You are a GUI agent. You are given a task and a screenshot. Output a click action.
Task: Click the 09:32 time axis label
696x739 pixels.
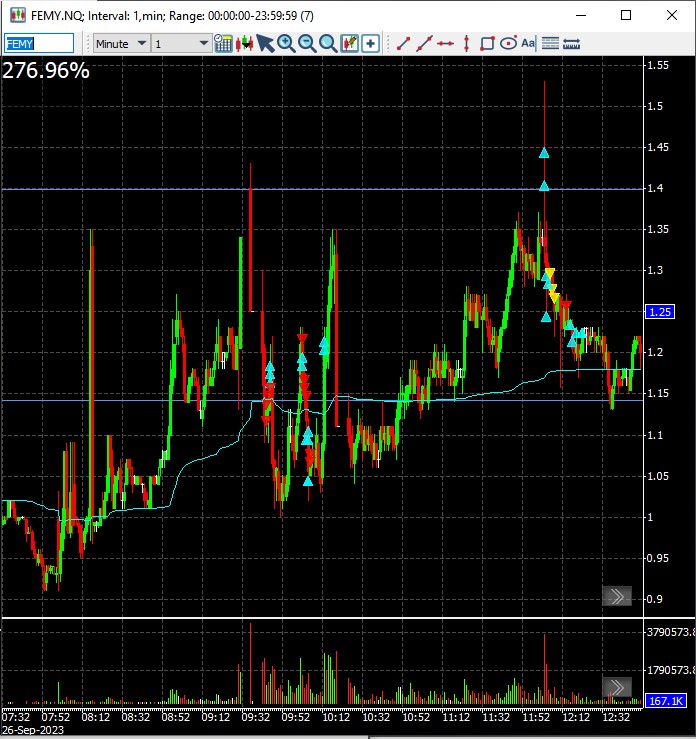pyautogui.click(x=255, y=717)
